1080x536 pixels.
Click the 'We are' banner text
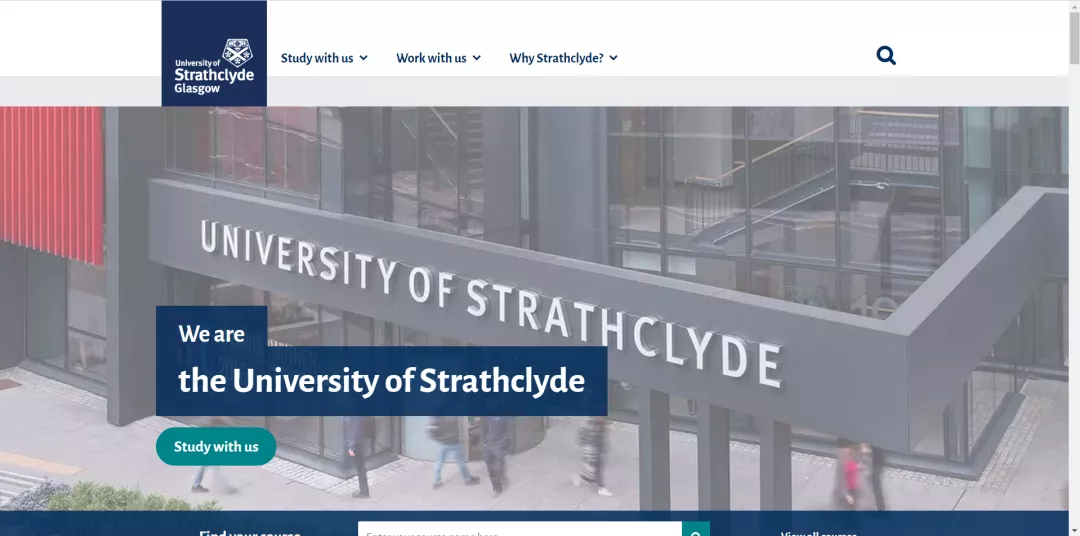point(211,334)
